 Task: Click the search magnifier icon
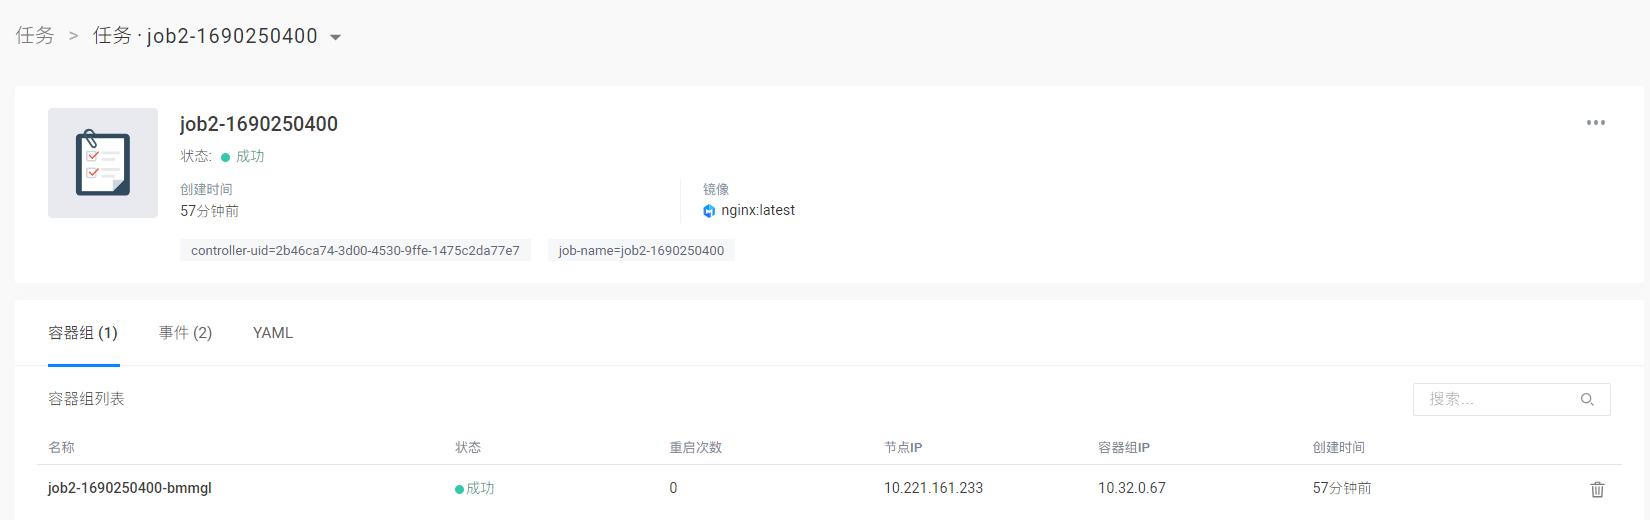pos(1587,399)
